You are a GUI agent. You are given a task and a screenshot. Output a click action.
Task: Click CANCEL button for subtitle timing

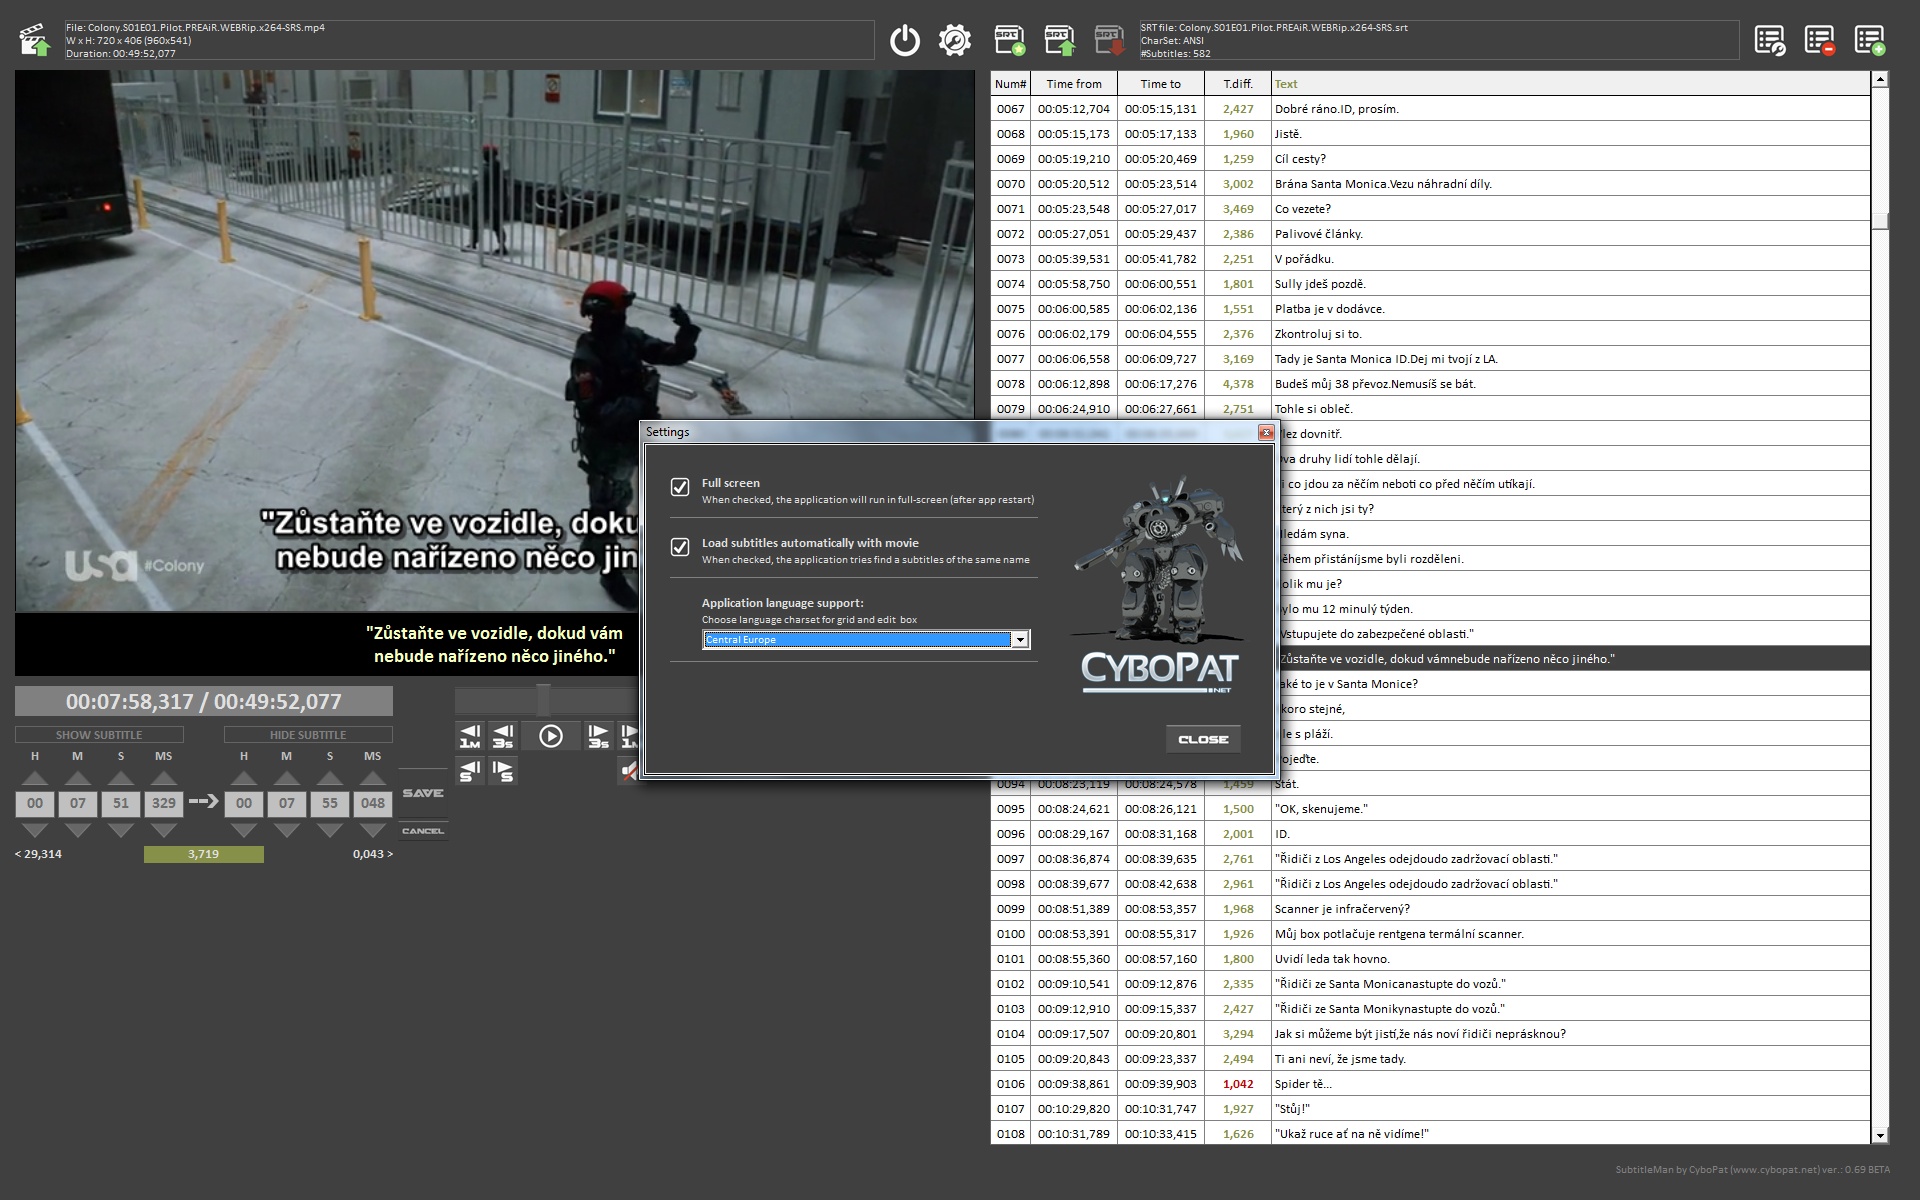tap(423, 831)
